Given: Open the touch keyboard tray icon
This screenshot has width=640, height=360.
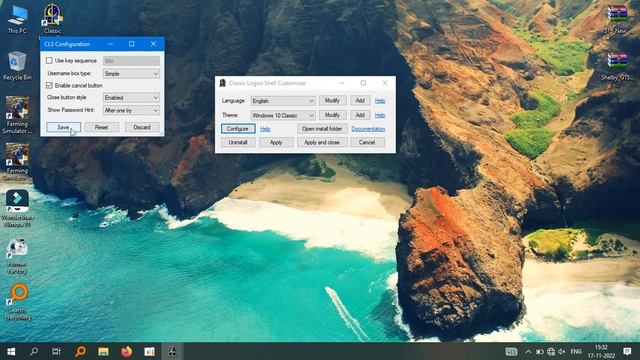Looking at the screenshot, I should click(511, 351).
